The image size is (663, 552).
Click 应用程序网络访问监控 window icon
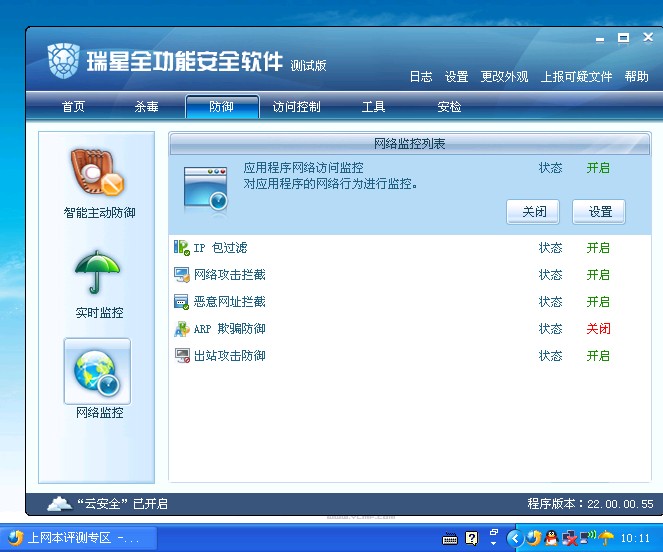point(206,189)
